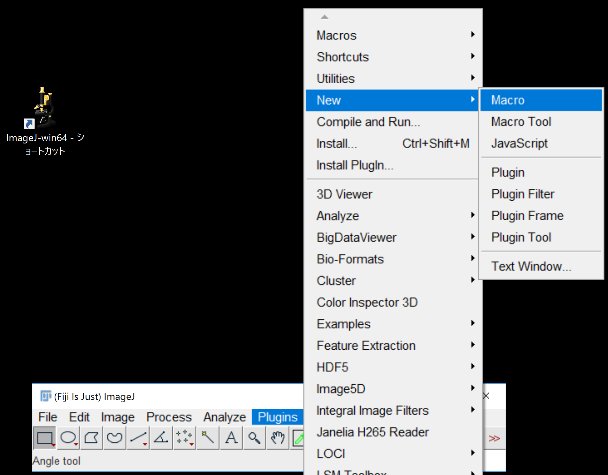This screenshot has height=475, width=608.
Task: Expand the Utilities submenu
Action: 394,79
